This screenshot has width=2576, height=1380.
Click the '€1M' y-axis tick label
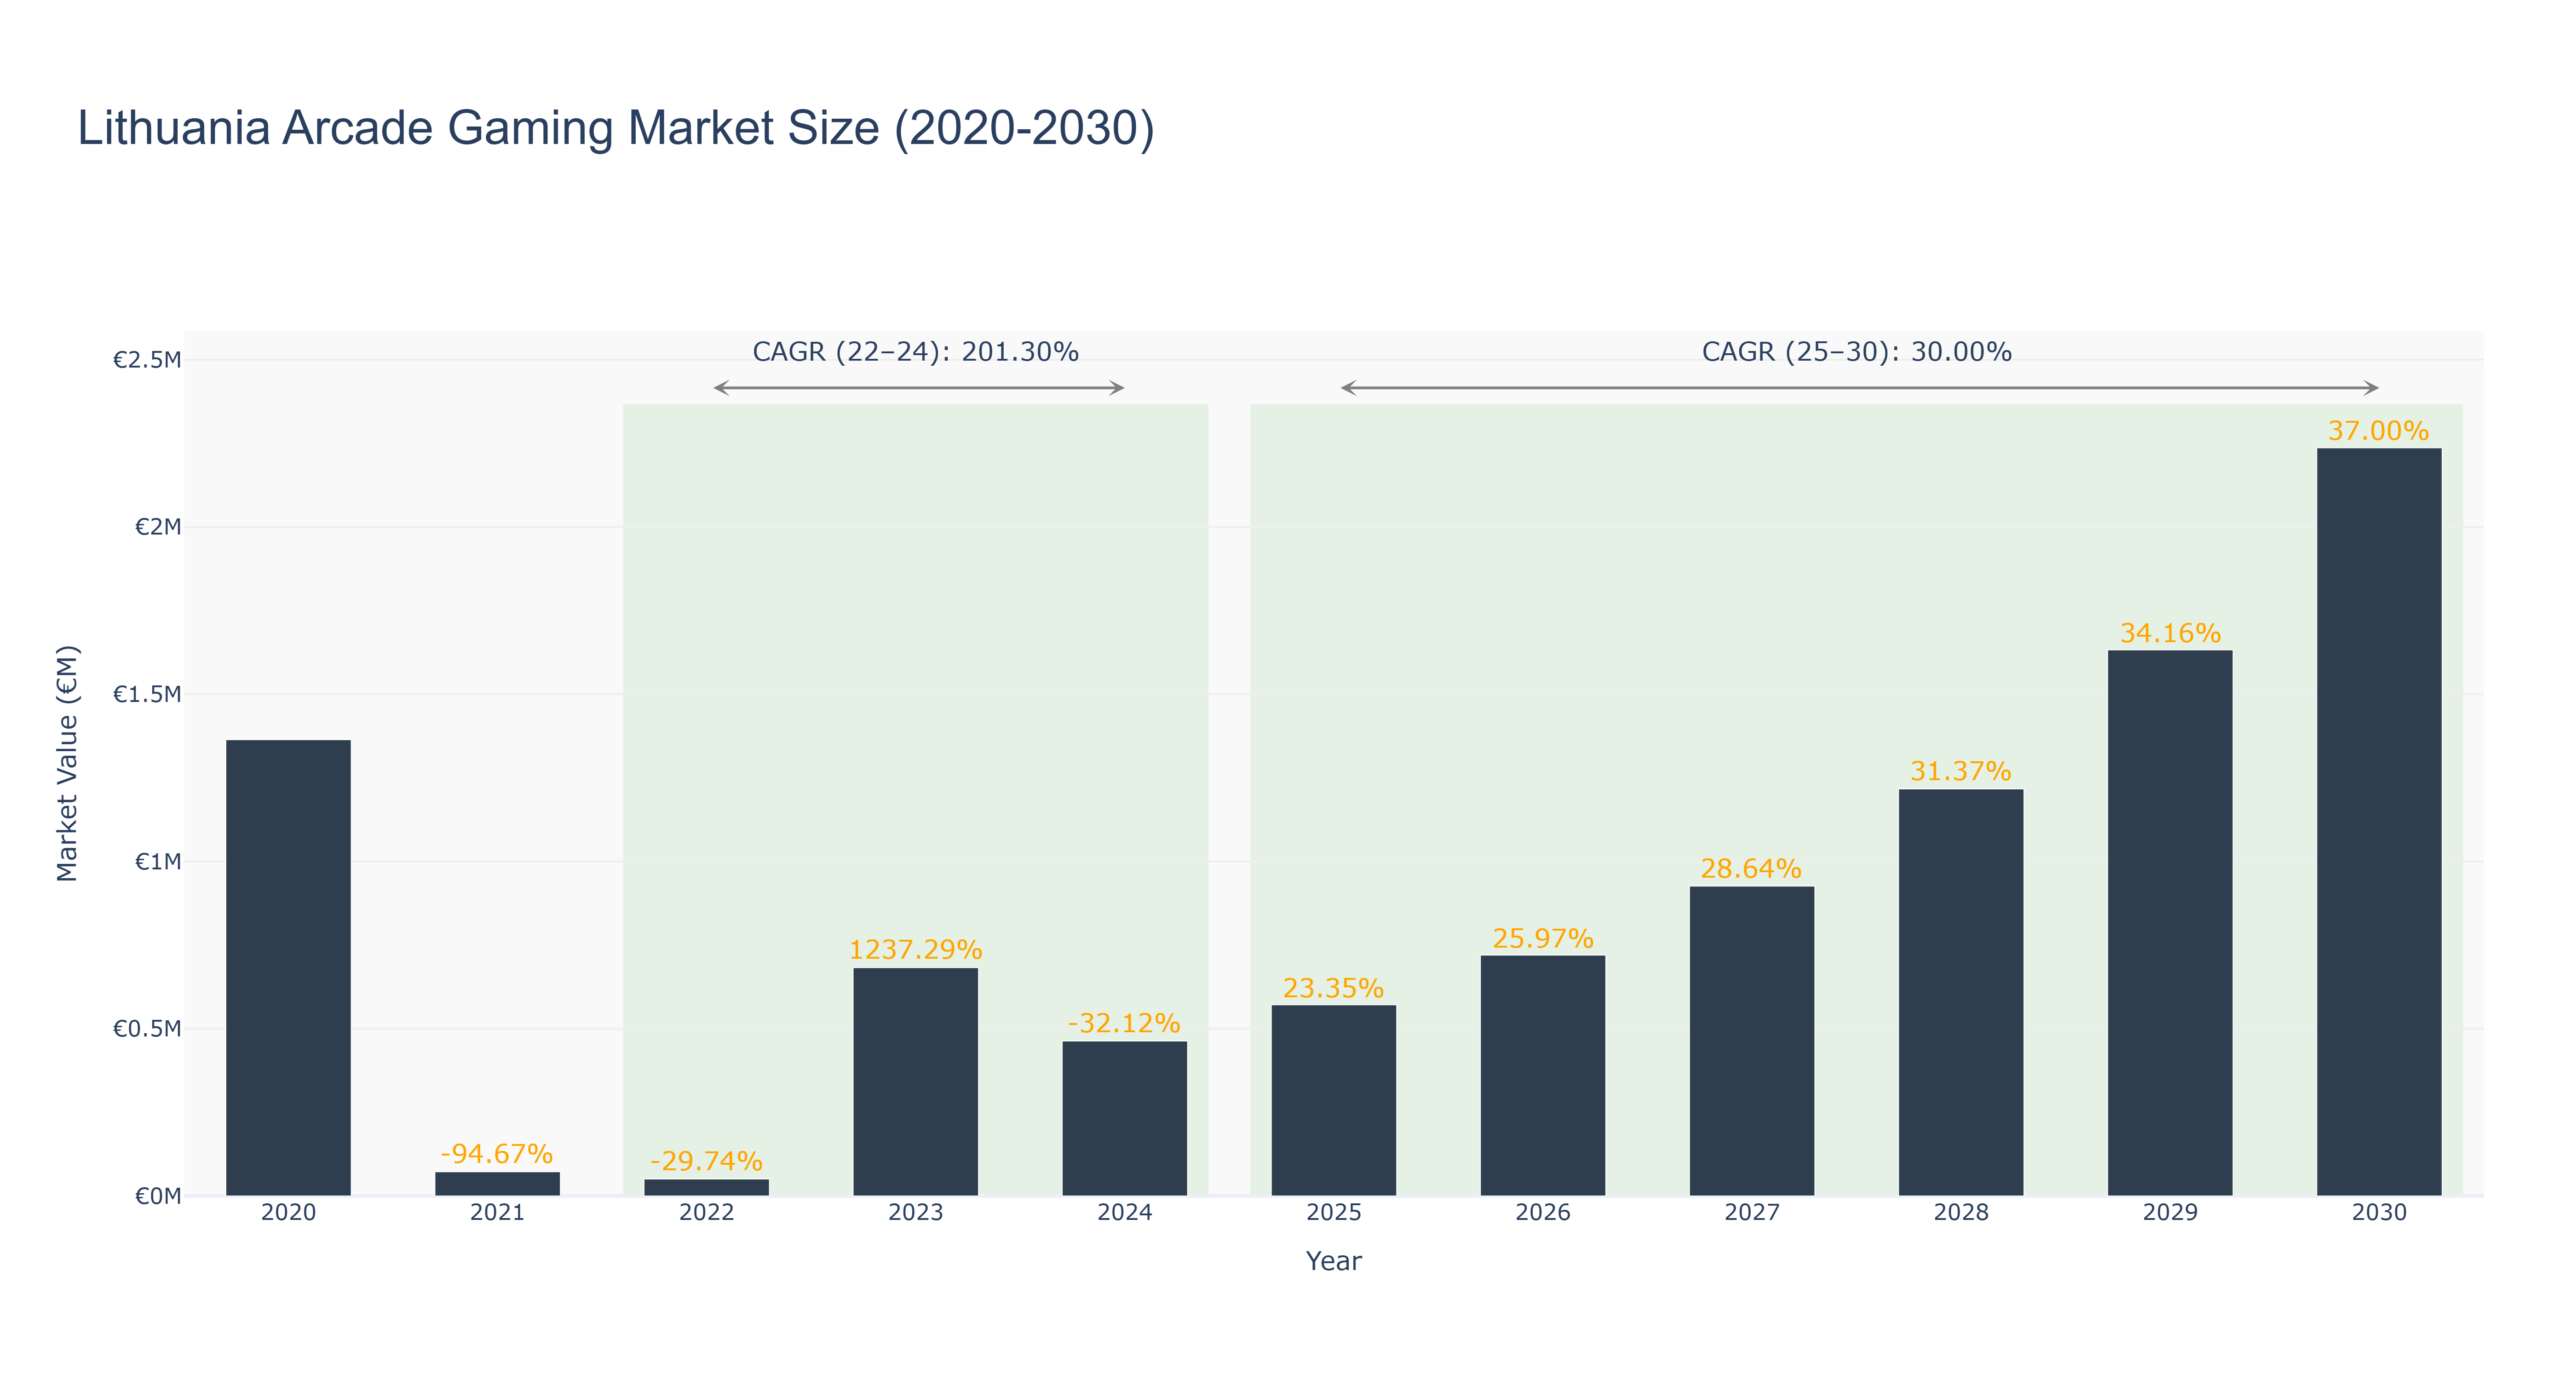[x=158, y=861]
